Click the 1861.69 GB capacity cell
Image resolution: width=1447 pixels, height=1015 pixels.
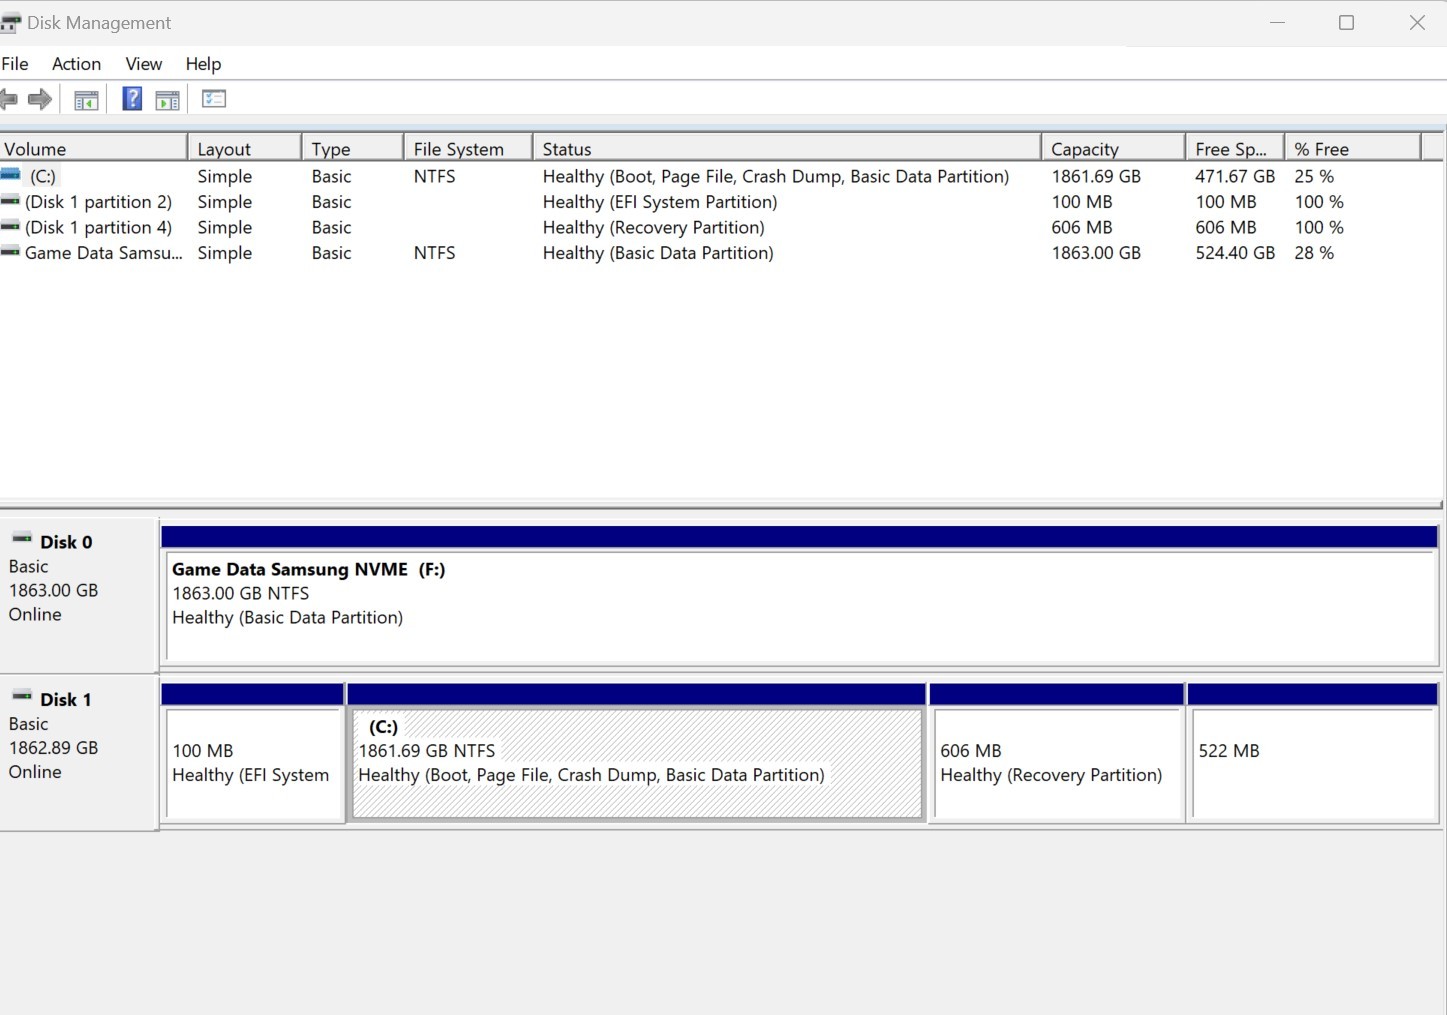(x=1096, y=176)
